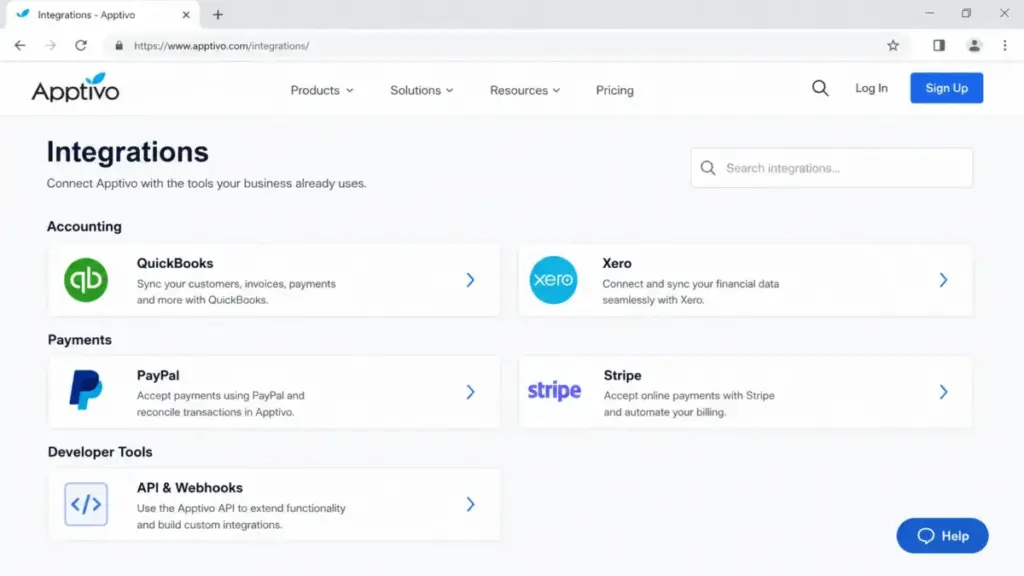Bookmark this page with the star icon

coord(893,46)
